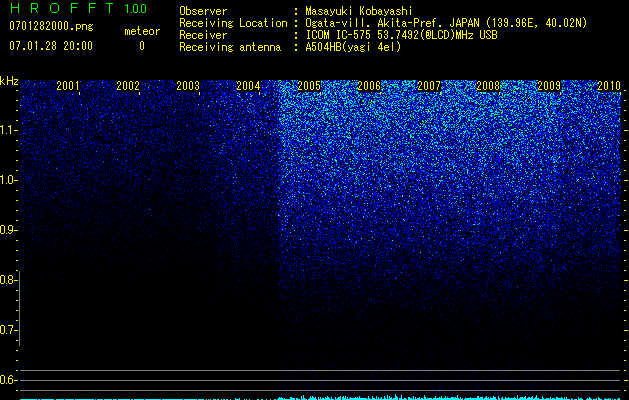Click the 1.0 kHz axis label
Screen dimensions: 629x400
[x=9, y=180]
